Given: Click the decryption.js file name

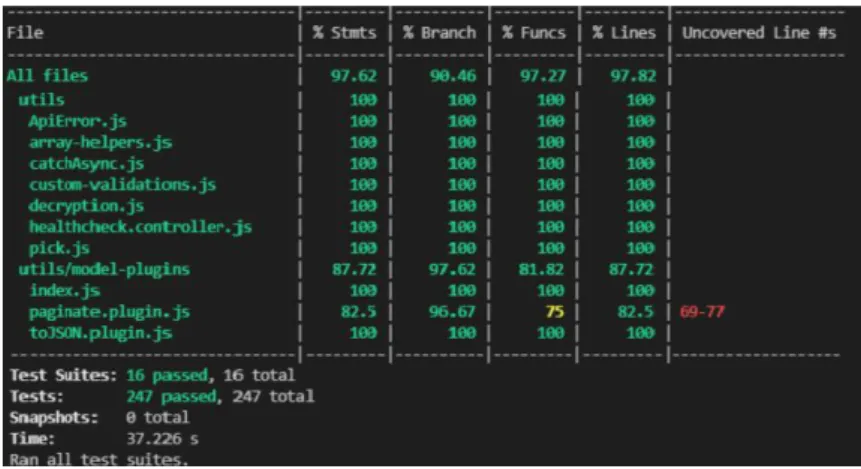Looking at the screenshot, I should click(86, 206).
